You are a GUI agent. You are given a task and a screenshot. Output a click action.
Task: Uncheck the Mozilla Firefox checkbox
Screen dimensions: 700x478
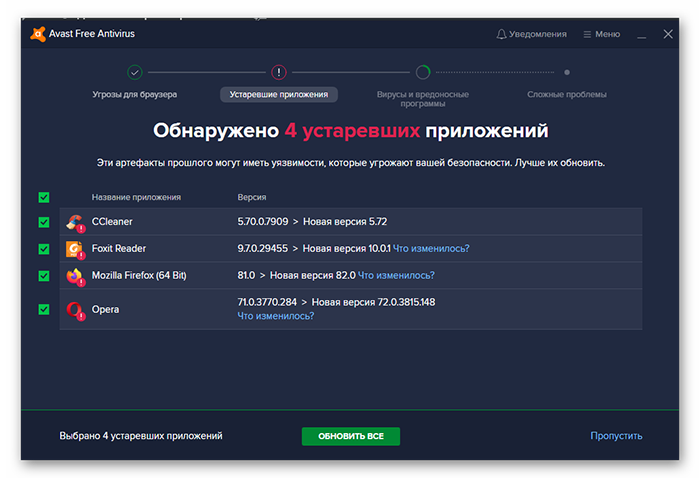44,276
